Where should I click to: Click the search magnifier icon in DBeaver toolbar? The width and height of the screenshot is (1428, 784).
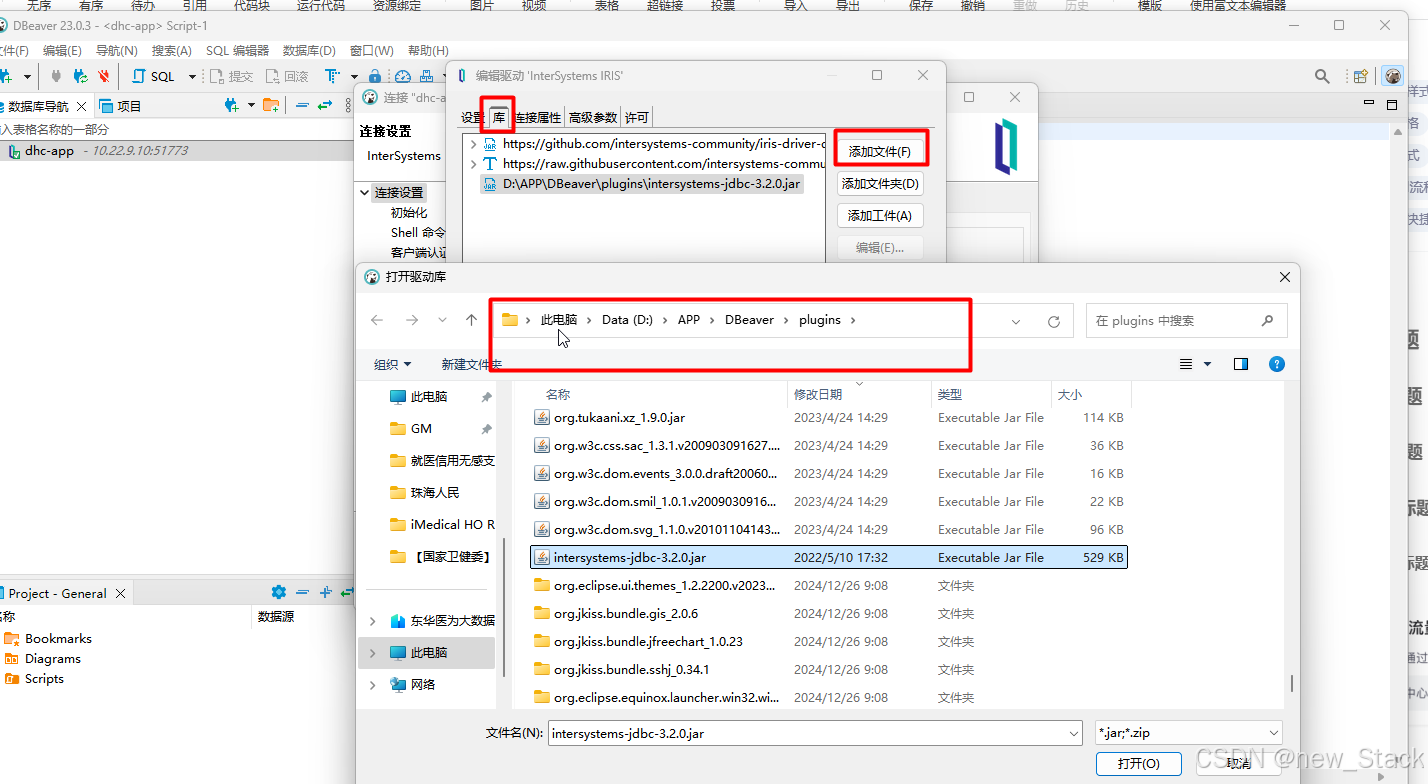click(1322, 76)
